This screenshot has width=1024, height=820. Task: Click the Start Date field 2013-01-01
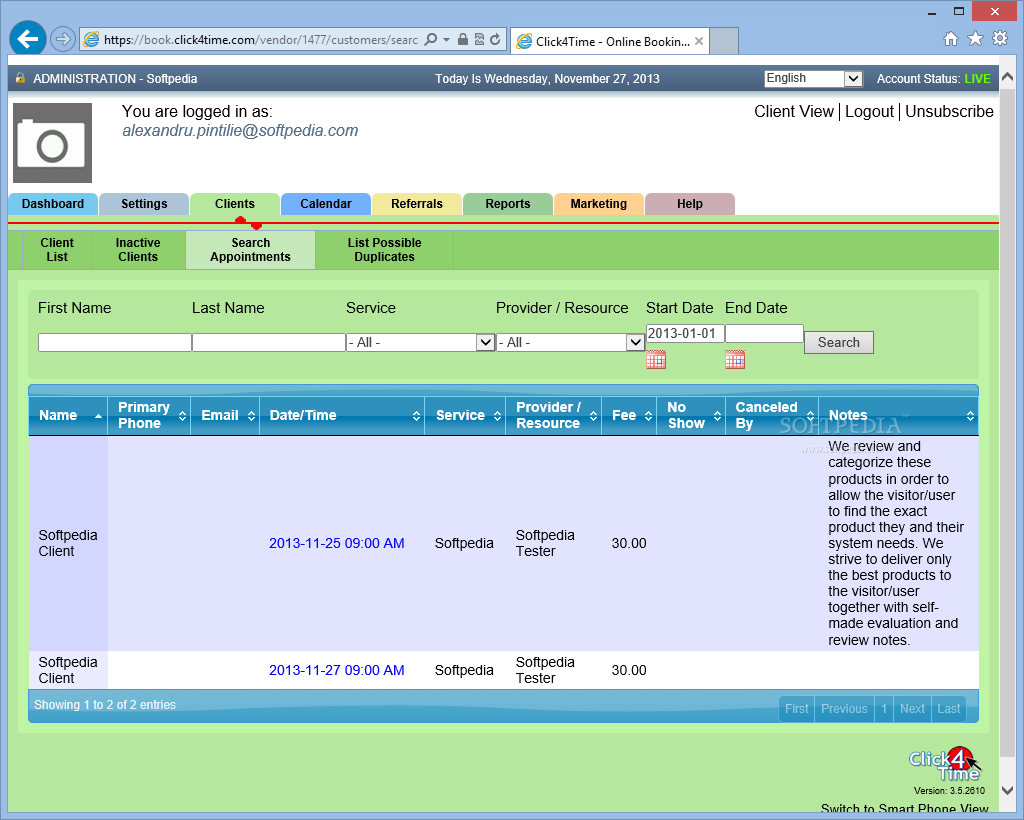coord(685,334)
